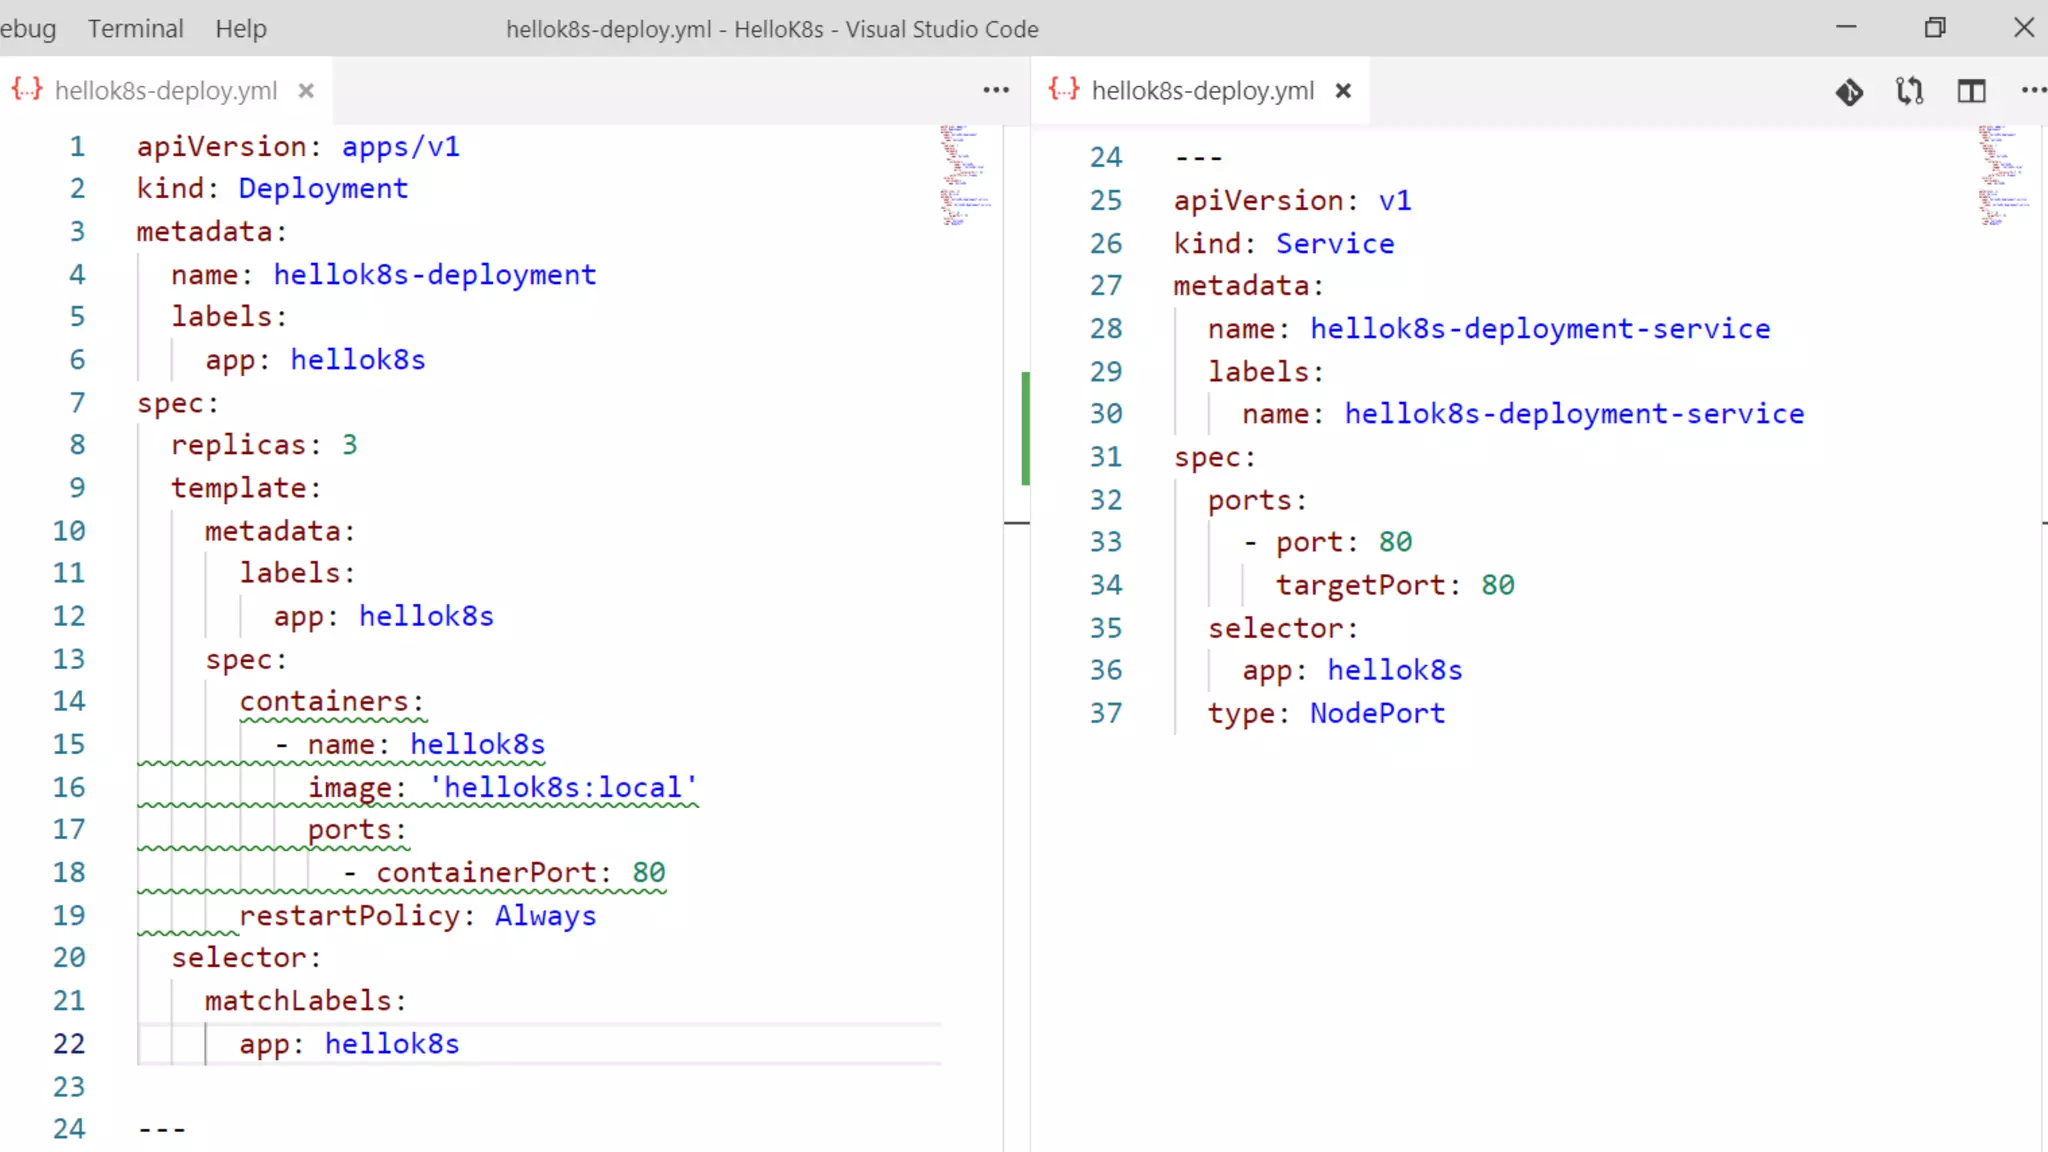The width and height of the screenshot is (2048, 1152).
Task: Click YAML file icon on right tab
Action: click(x=1064, y=90)
